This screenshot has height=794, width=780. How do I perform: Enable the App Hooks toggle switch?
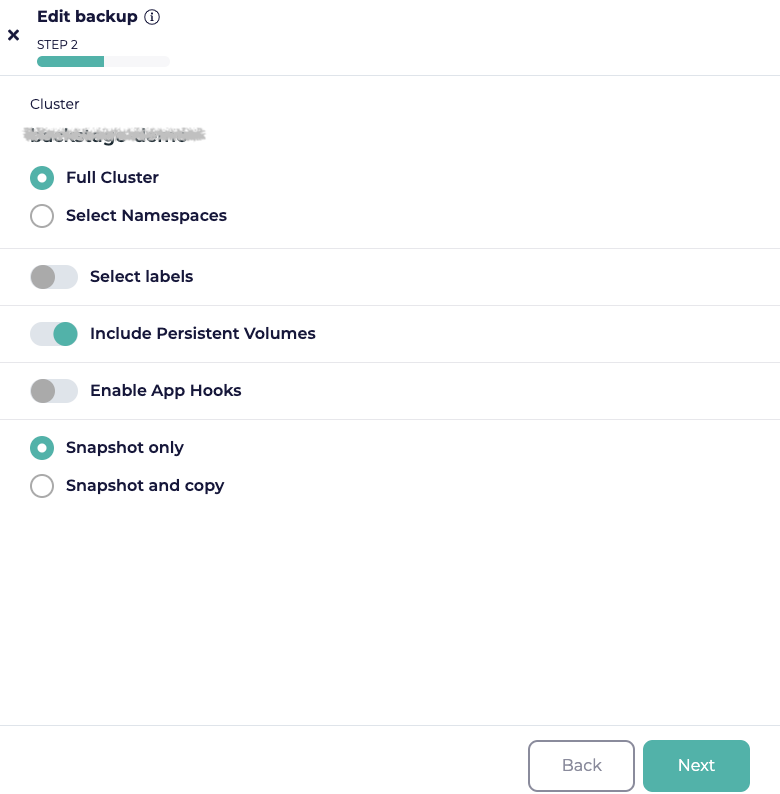[54, 391]
